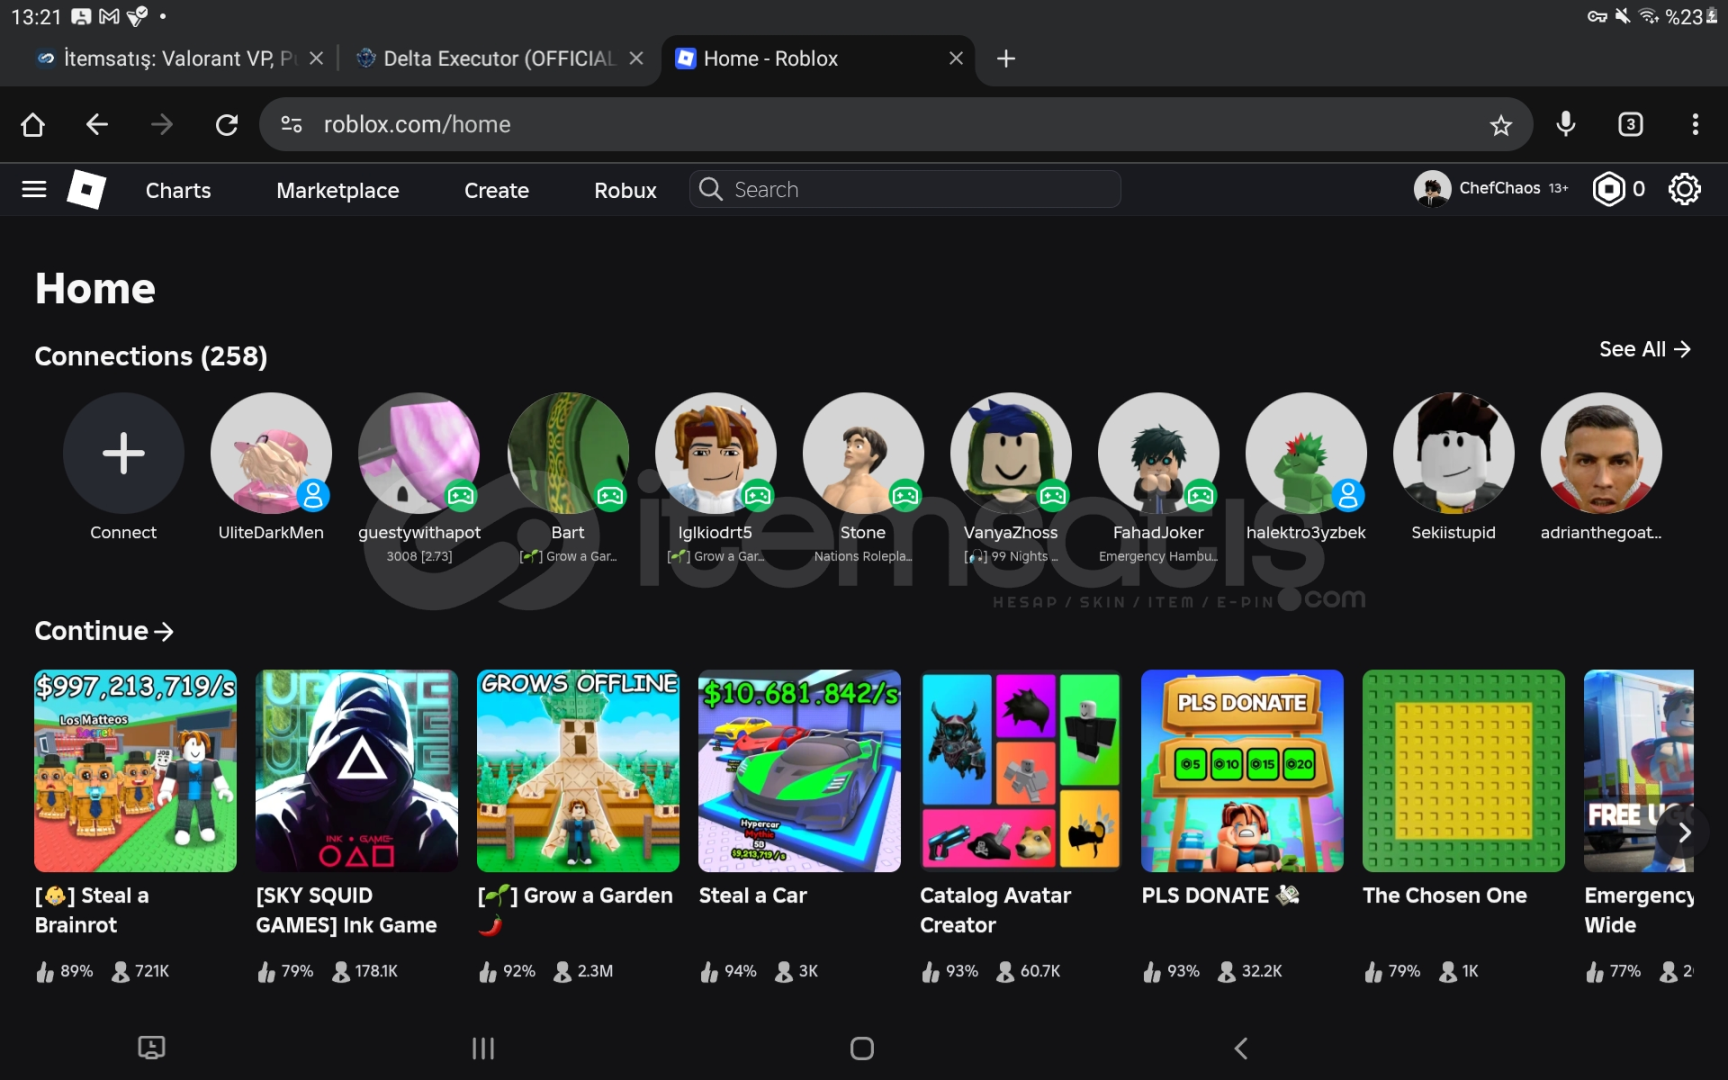Open the Grow a Garden thumbnail
The height and width of the screenshot is (1080, 1728).
[x=578, y=770]
